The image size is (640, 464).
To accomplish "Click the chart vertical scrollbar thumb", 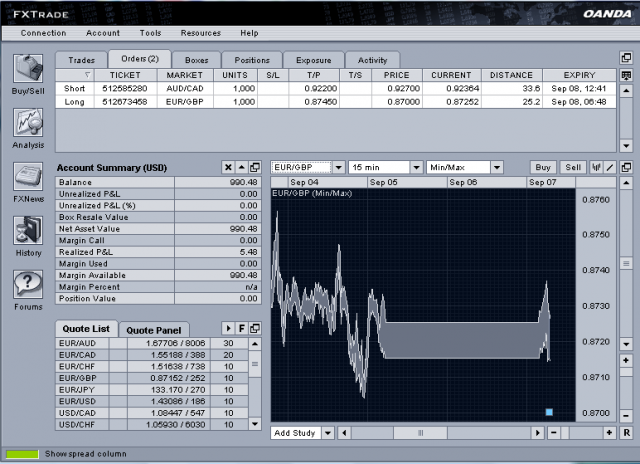I will (626, 263).
